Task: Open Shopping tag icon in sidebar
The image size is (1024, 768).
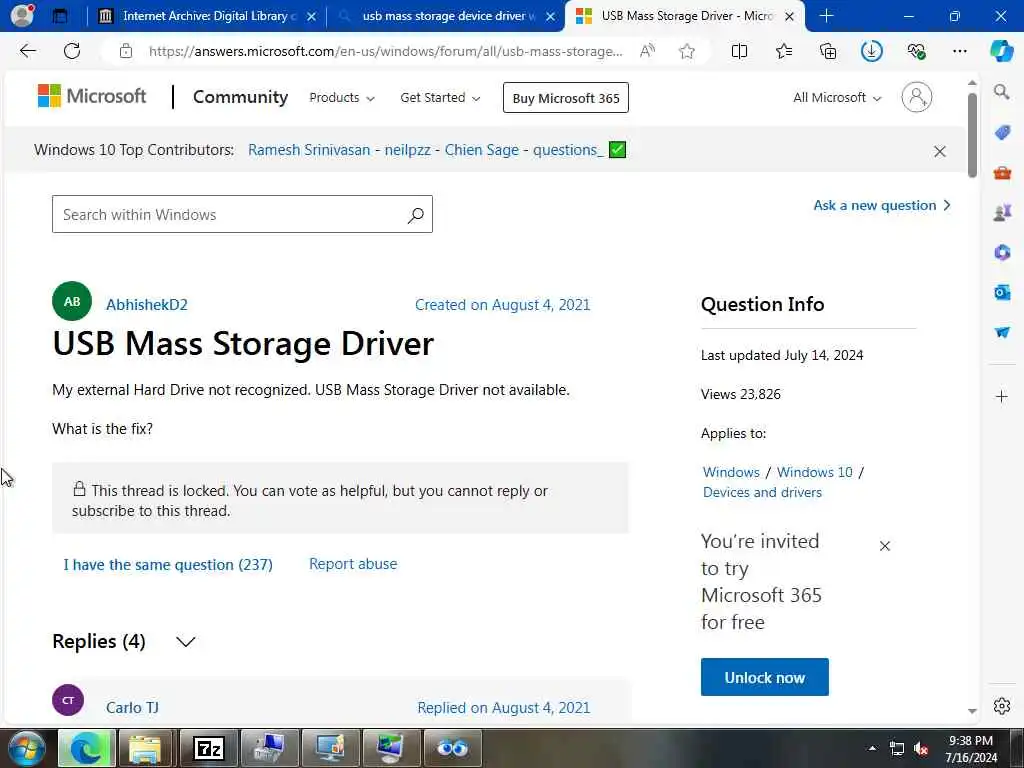Action: coord(1002,132)
